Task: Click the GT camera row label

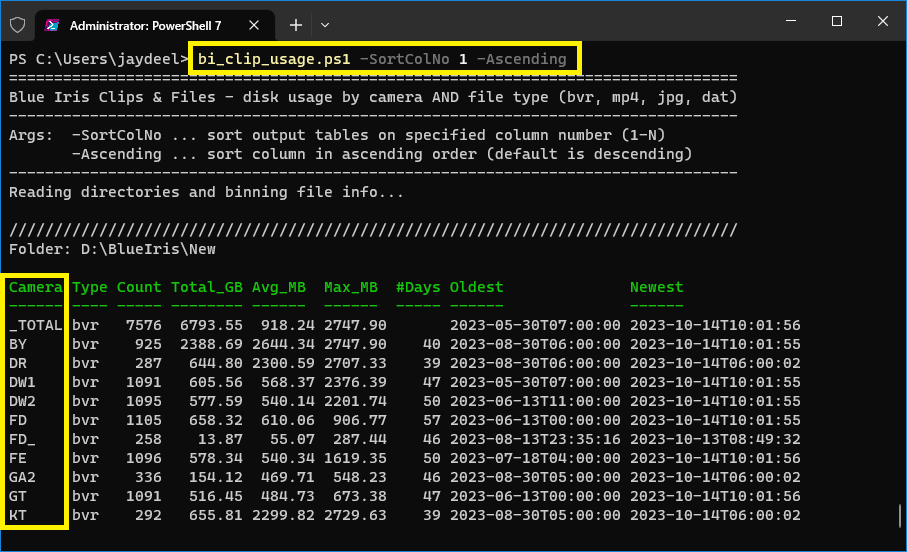Action: [x=18, y=497]
